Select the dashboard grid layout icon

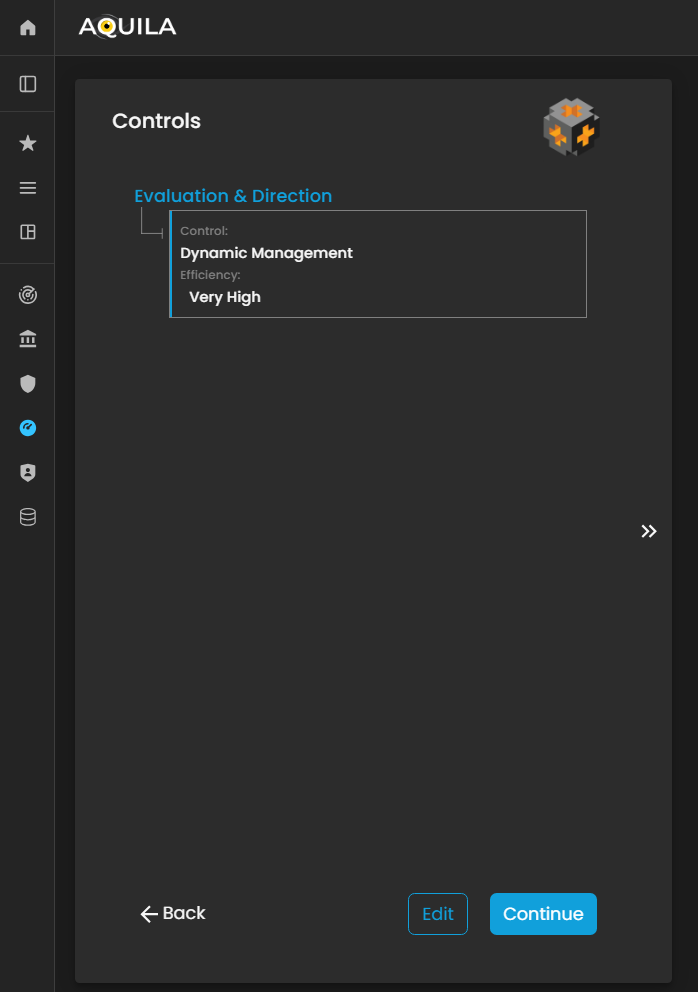(28, 232)
